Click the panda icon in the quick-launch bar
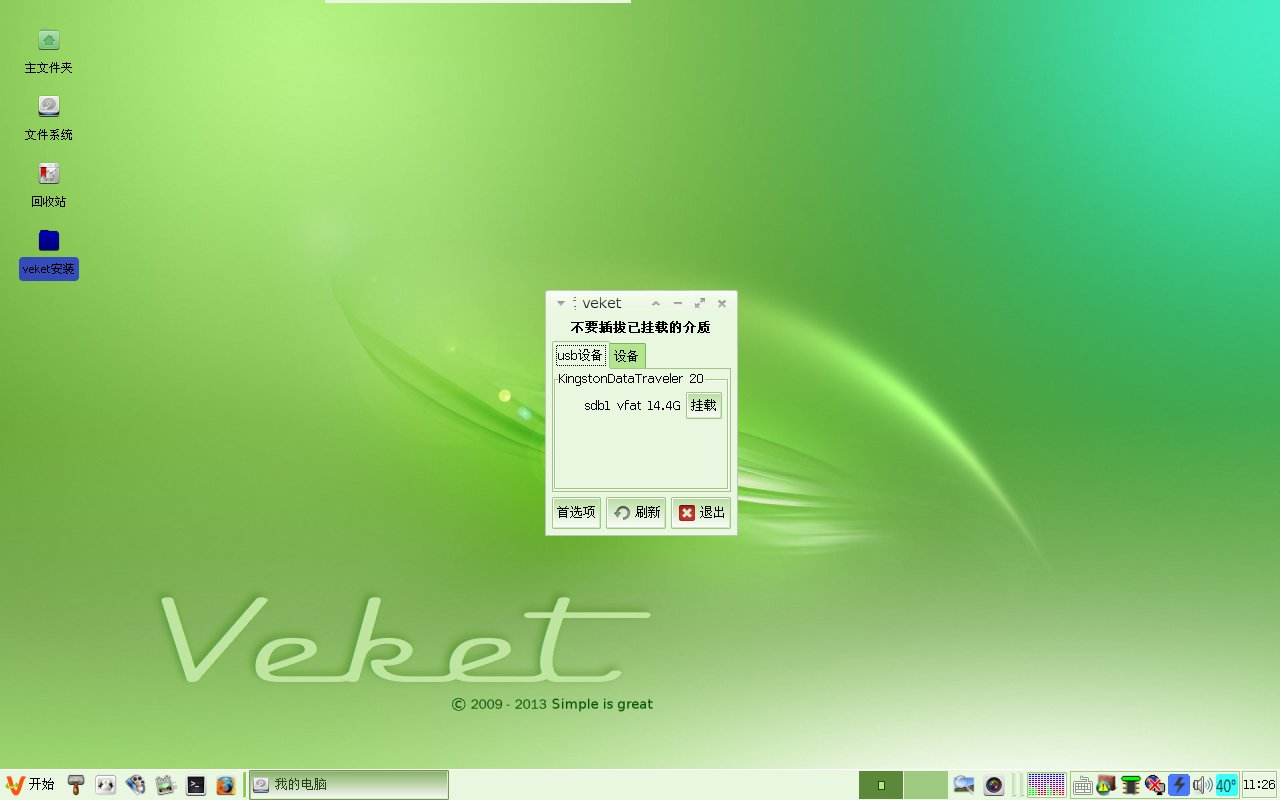 pyautogui.click(x=106, y=785)
